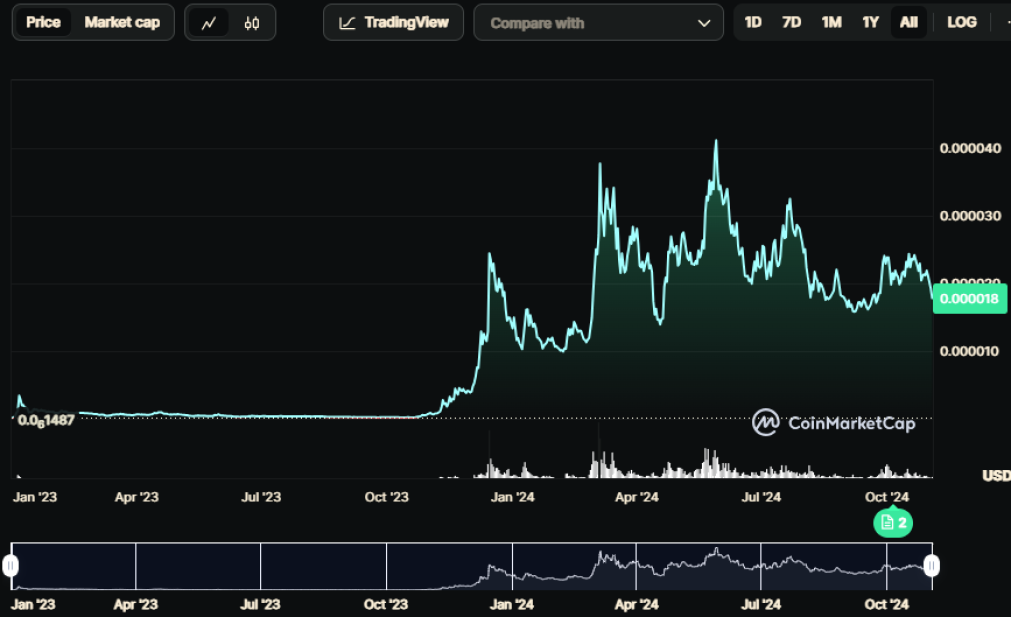
Task: Select the Market cap toggle
Action: tap(122, 23)
